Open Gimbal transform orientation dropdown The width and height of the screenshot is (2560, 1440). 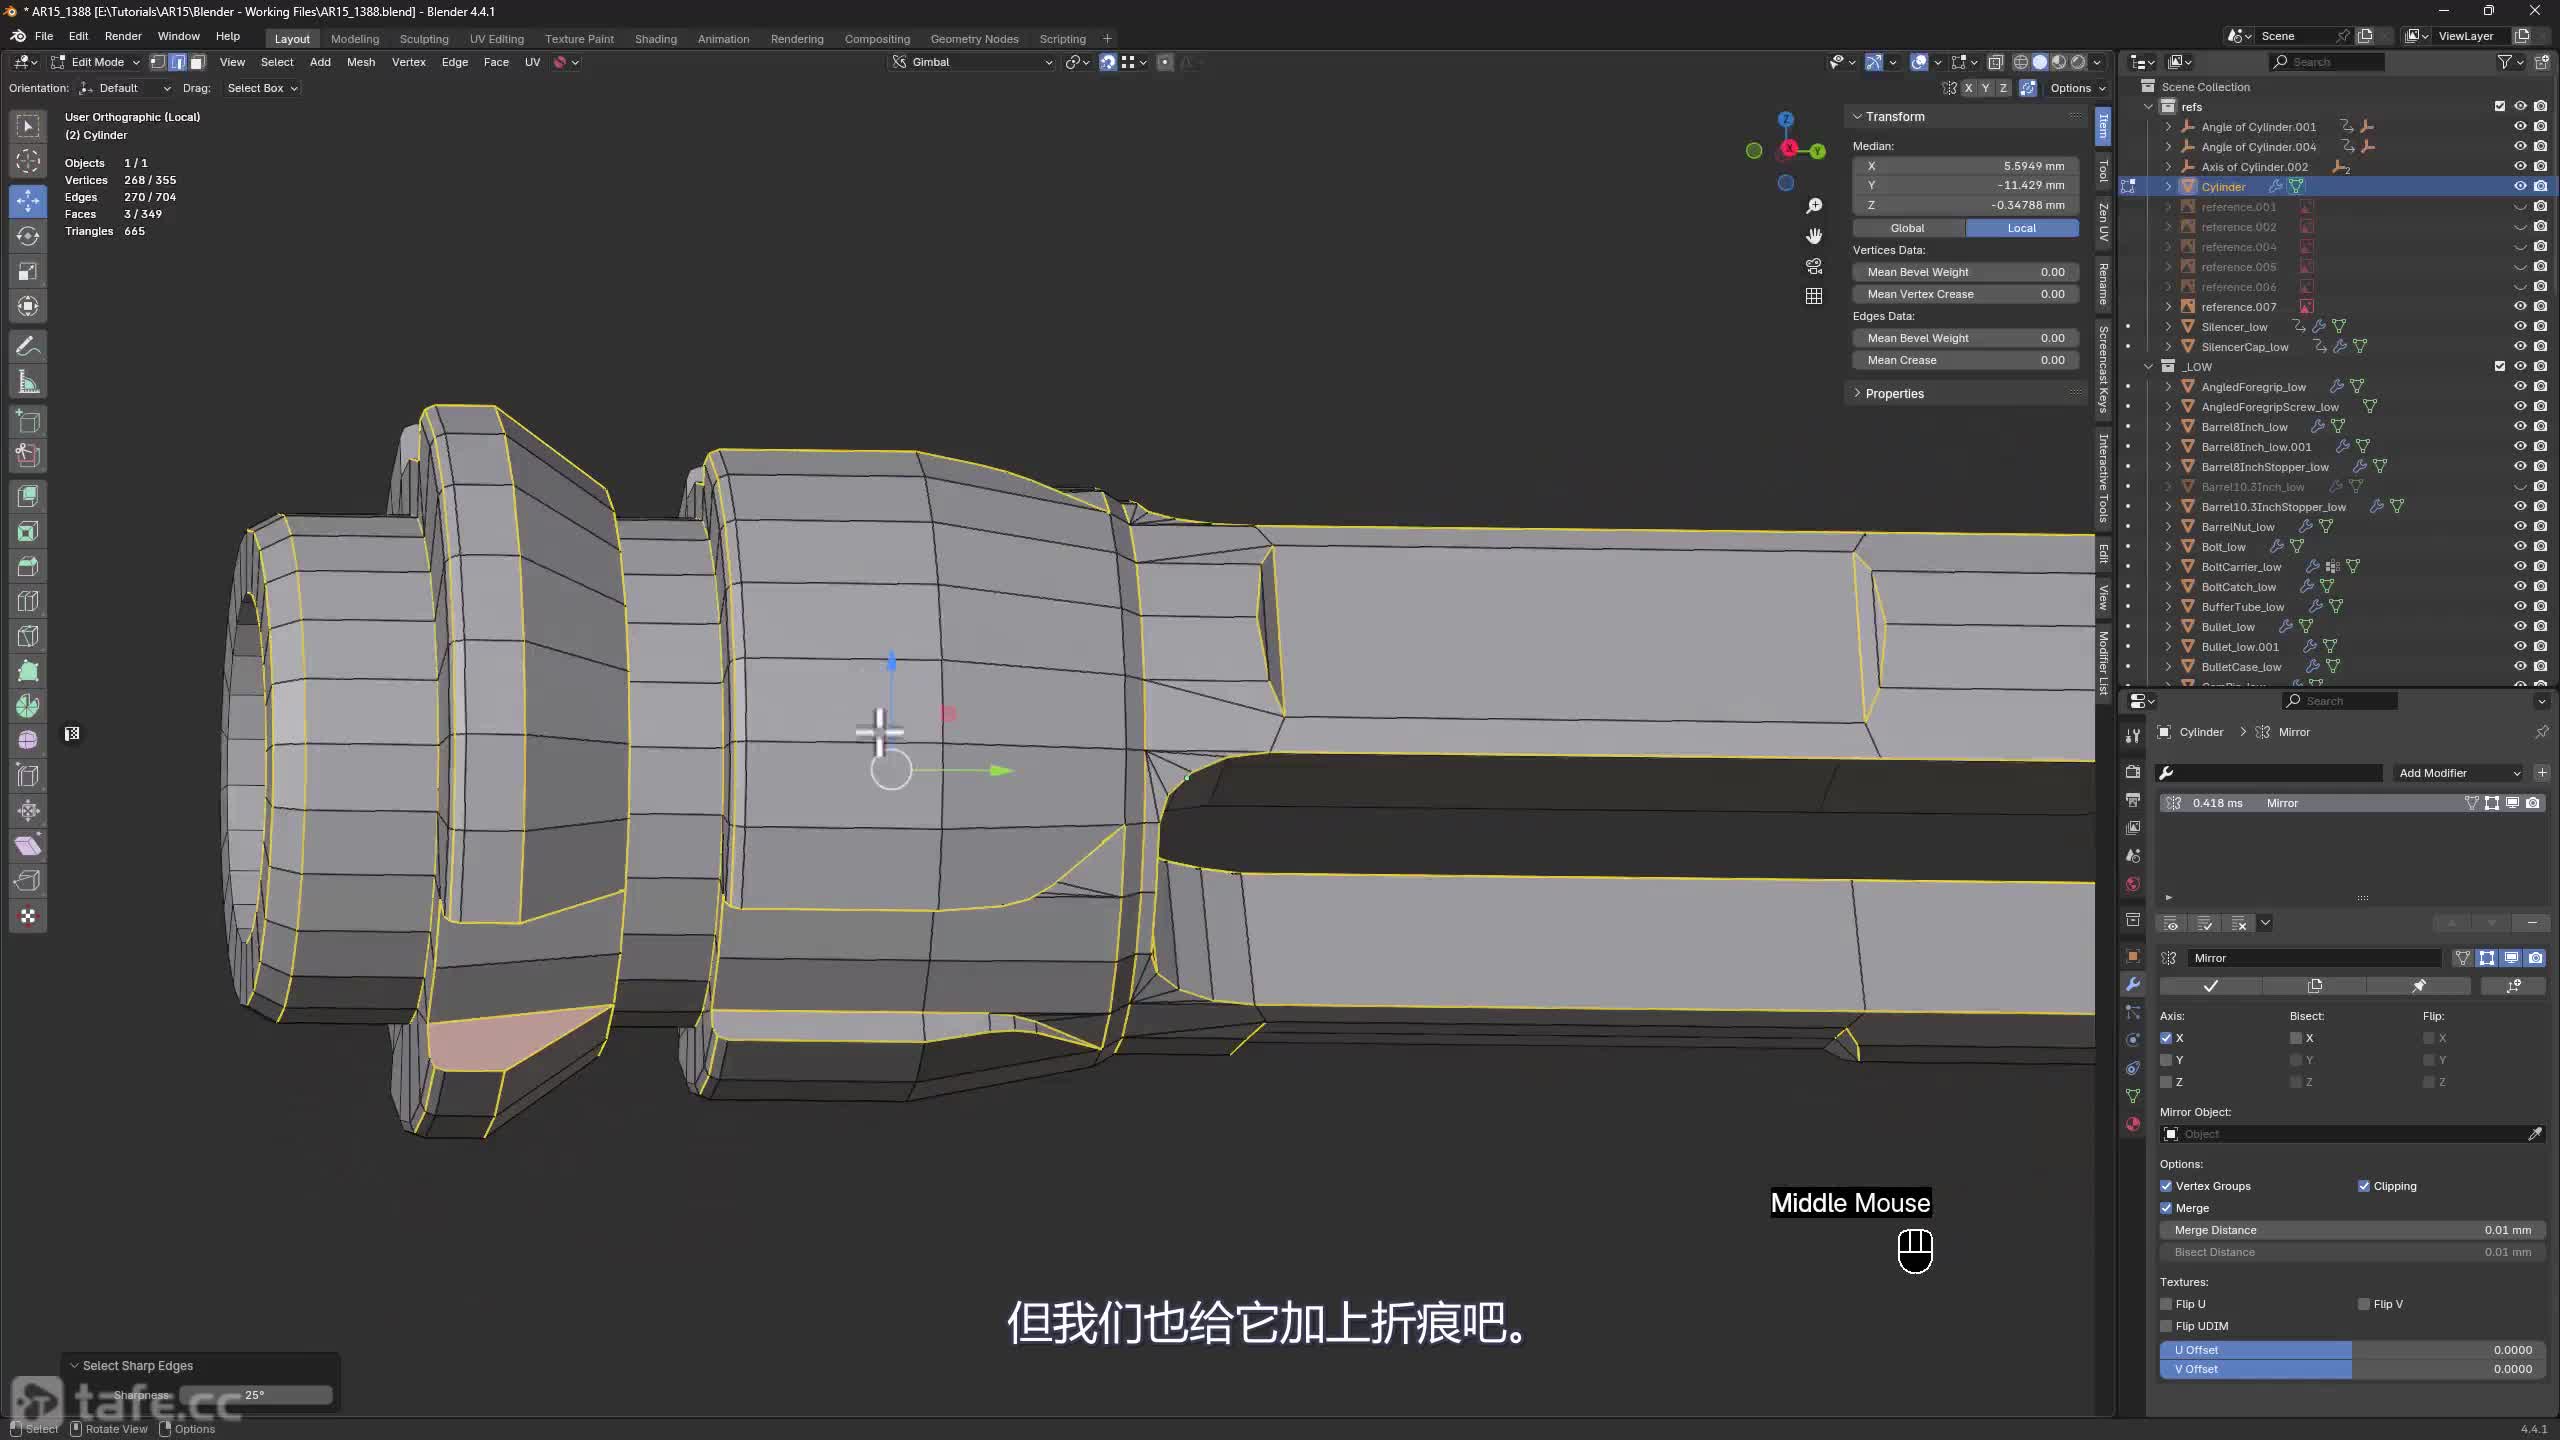click(973, 62)
